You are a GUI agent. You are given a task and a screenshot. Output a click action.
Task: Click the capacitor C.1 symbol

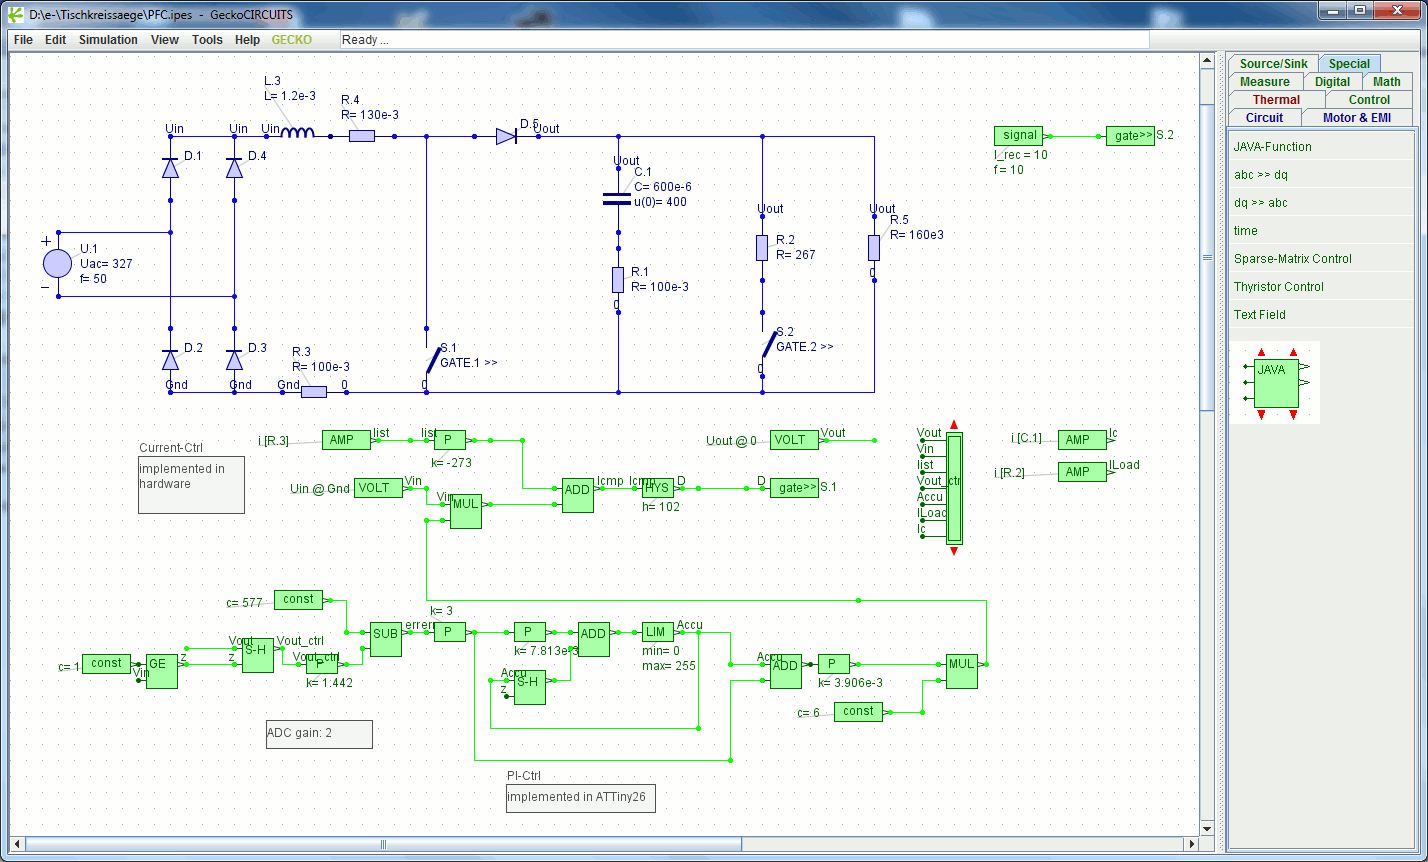[x=617, y=199]
